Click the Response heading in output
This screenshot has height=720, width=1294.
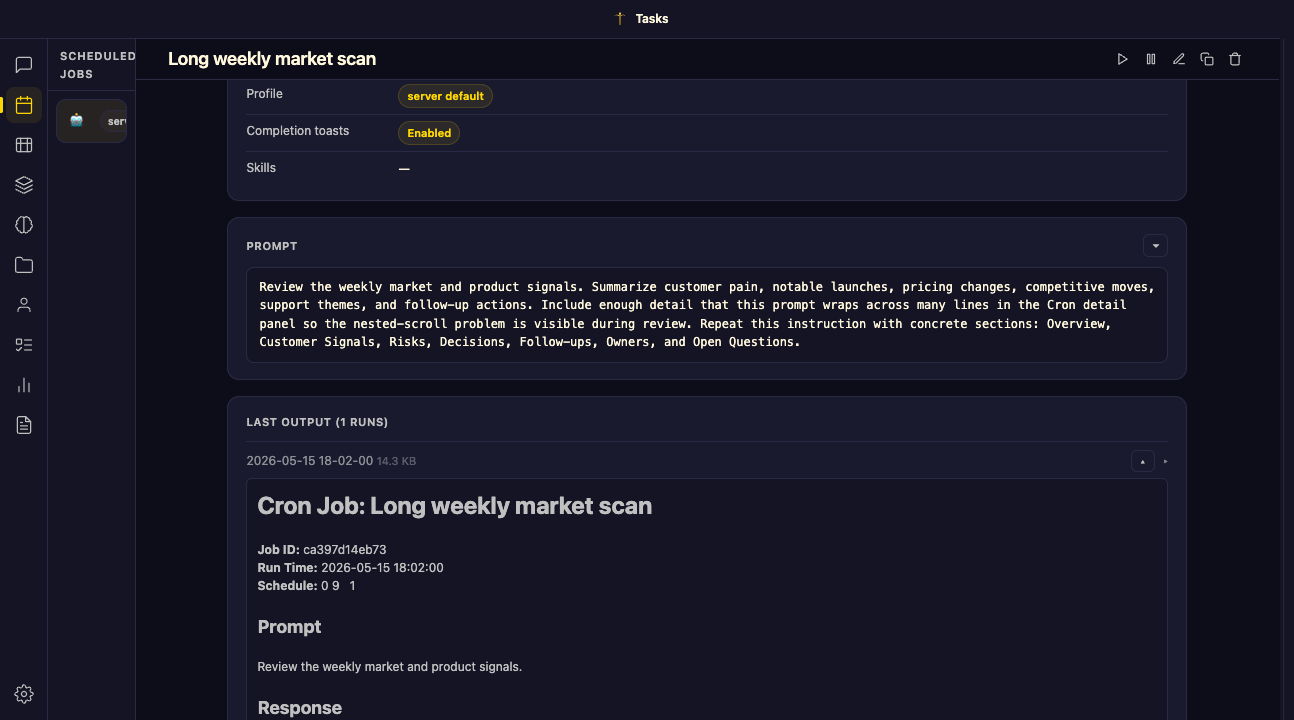299,708
